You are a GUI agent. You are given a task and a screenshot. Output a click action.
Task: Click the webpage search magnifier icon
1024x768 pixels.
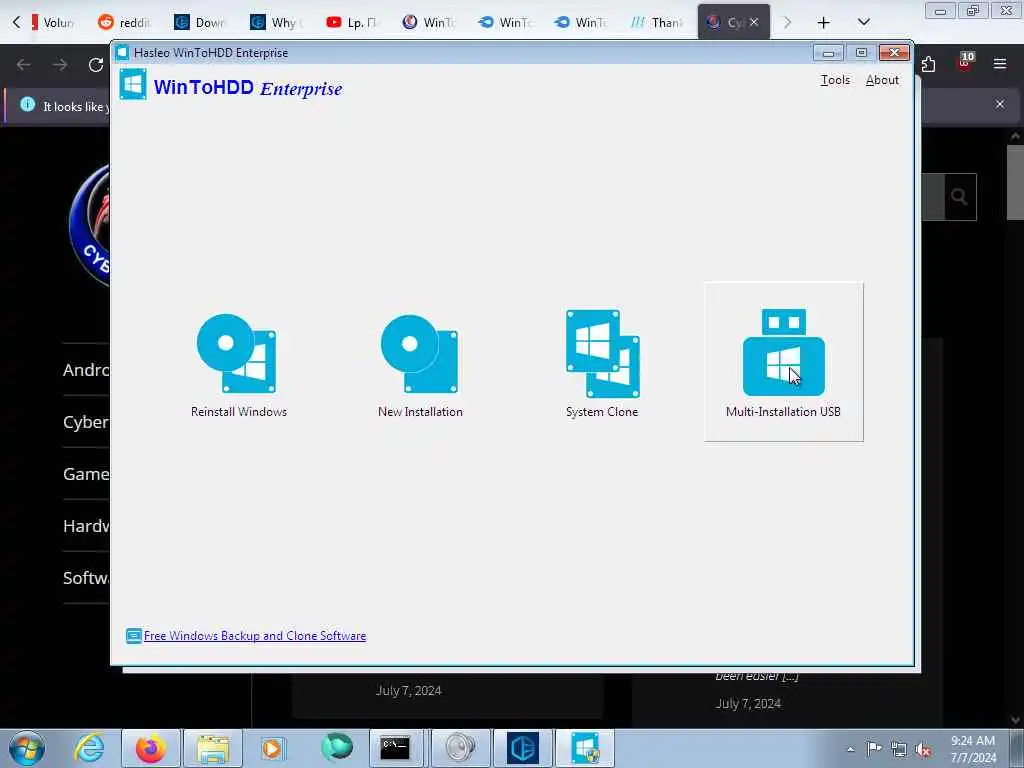tap(959, 197)
